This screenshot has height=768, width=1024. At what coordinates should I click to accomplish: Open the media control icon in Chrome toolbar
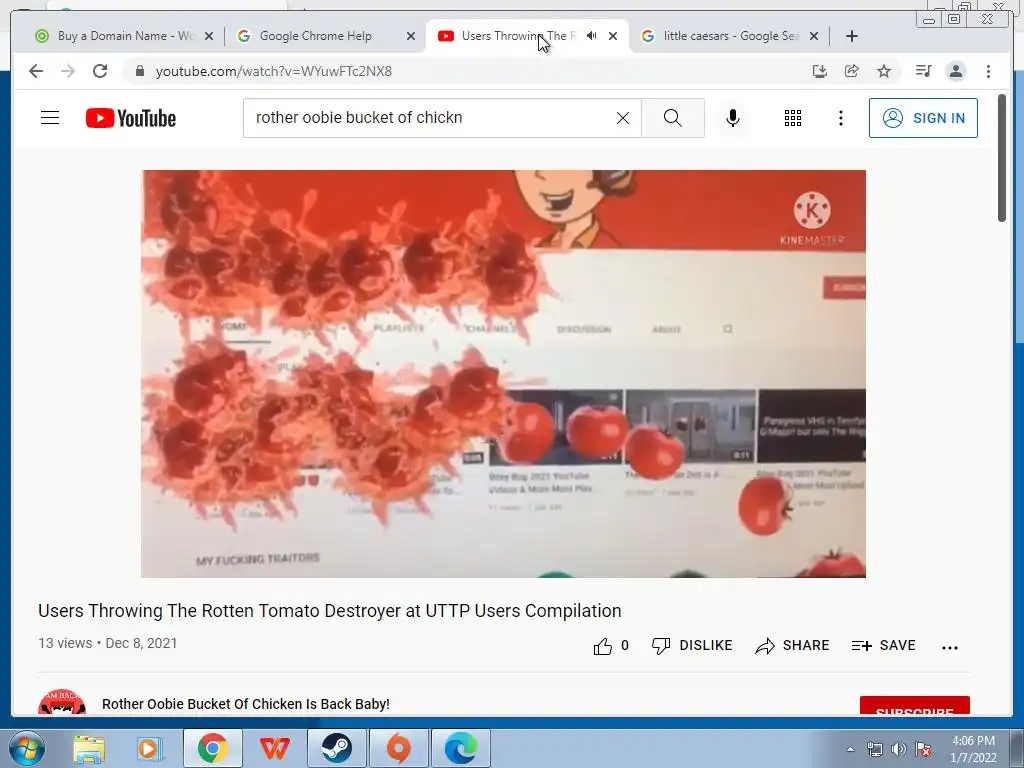pos(923,71)
